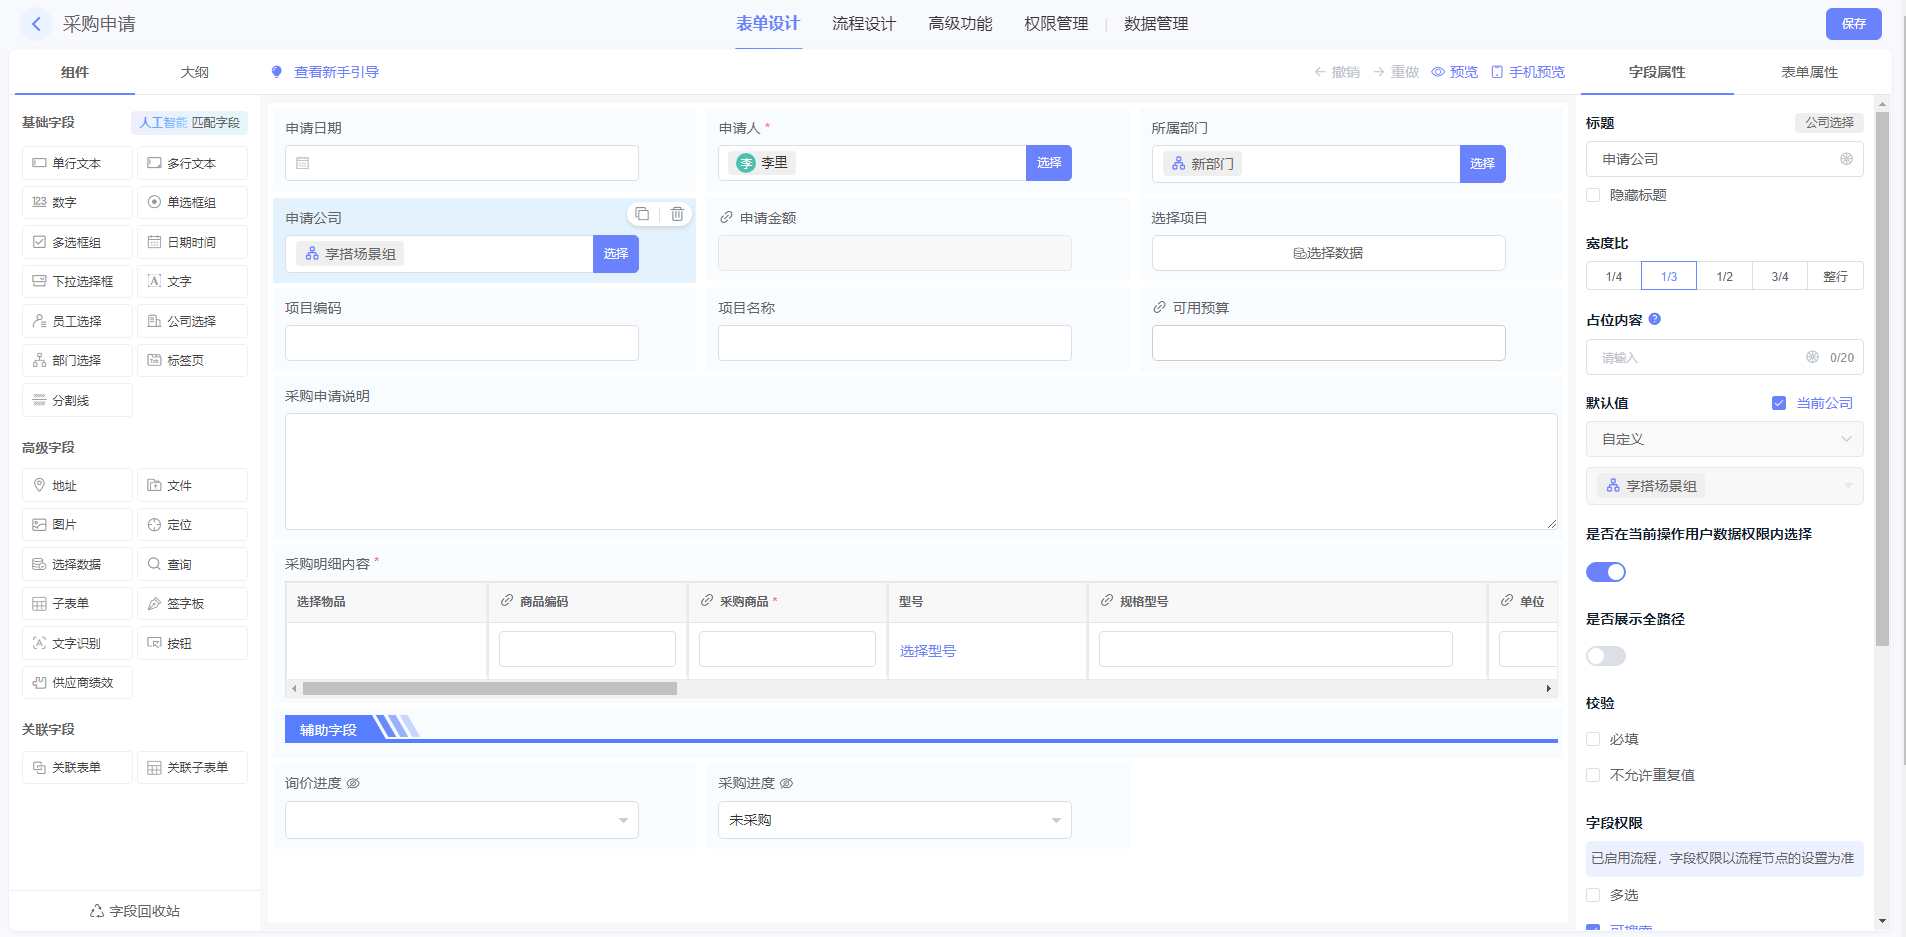Click the 预览 eye preview icon
1906x937 pixels.
pyautogui.click(x=1438, y=72)
